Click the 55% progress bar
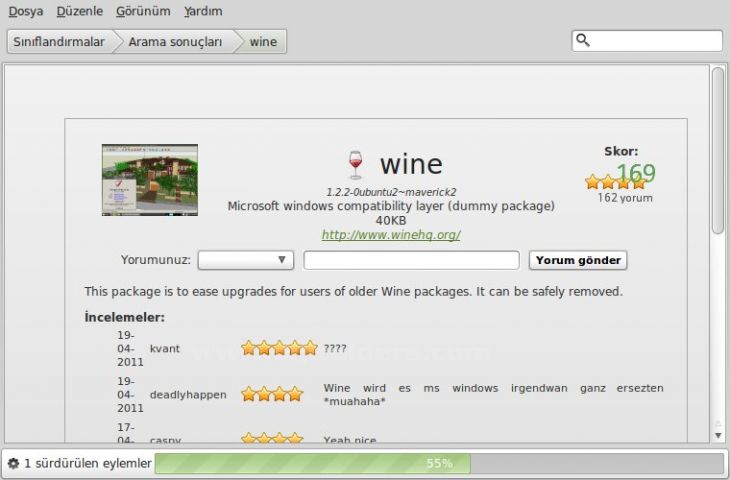The height and width of the screenshot is (480, 730). [438, 464]
